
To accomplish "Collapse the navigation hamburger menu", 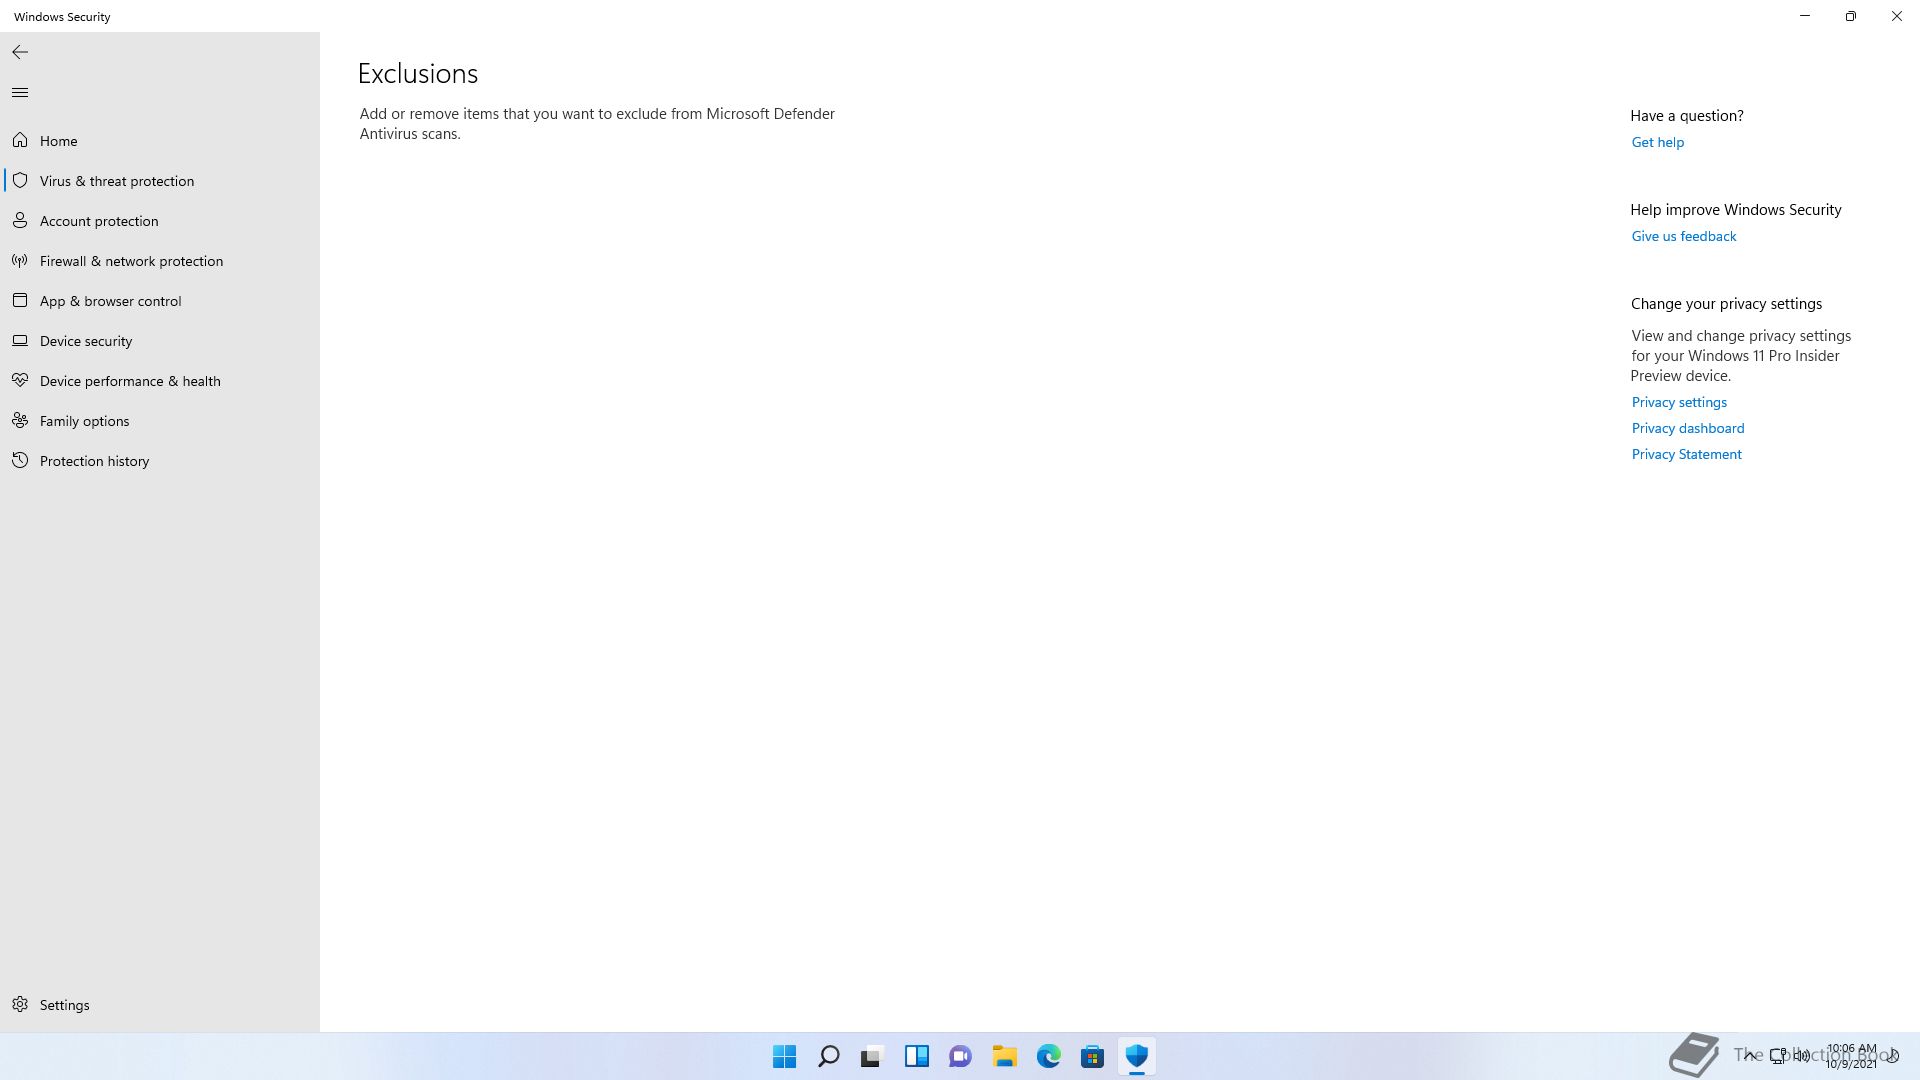I will point(20,93).
